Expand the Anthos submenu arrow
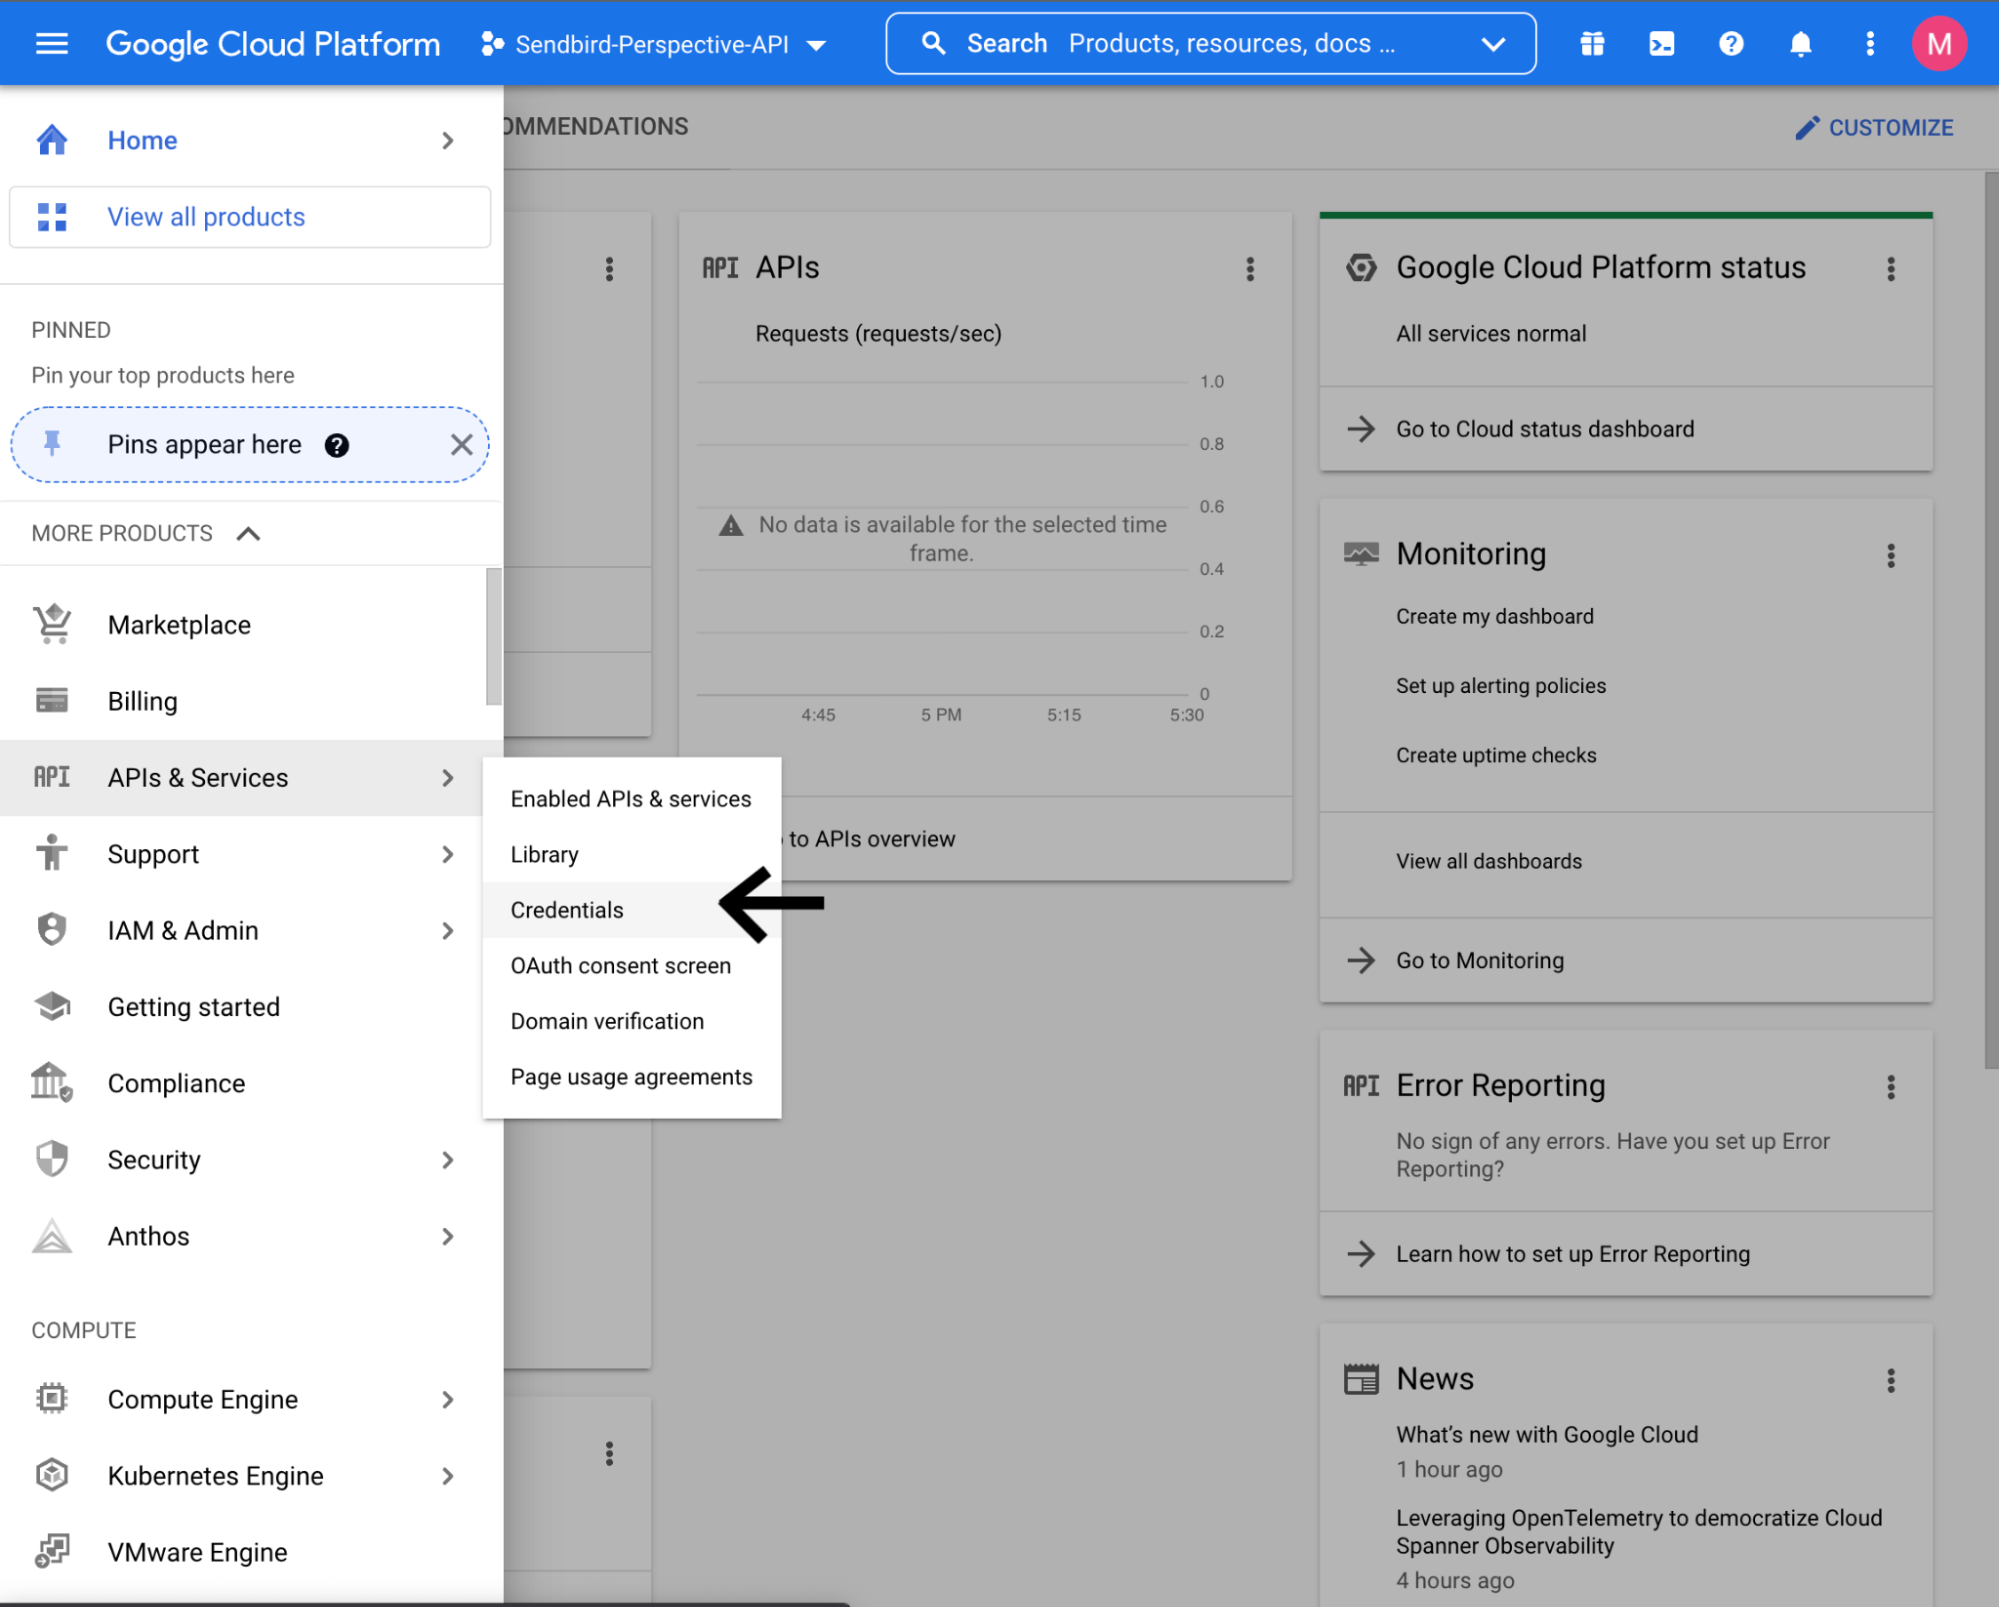 point(448,1237)
